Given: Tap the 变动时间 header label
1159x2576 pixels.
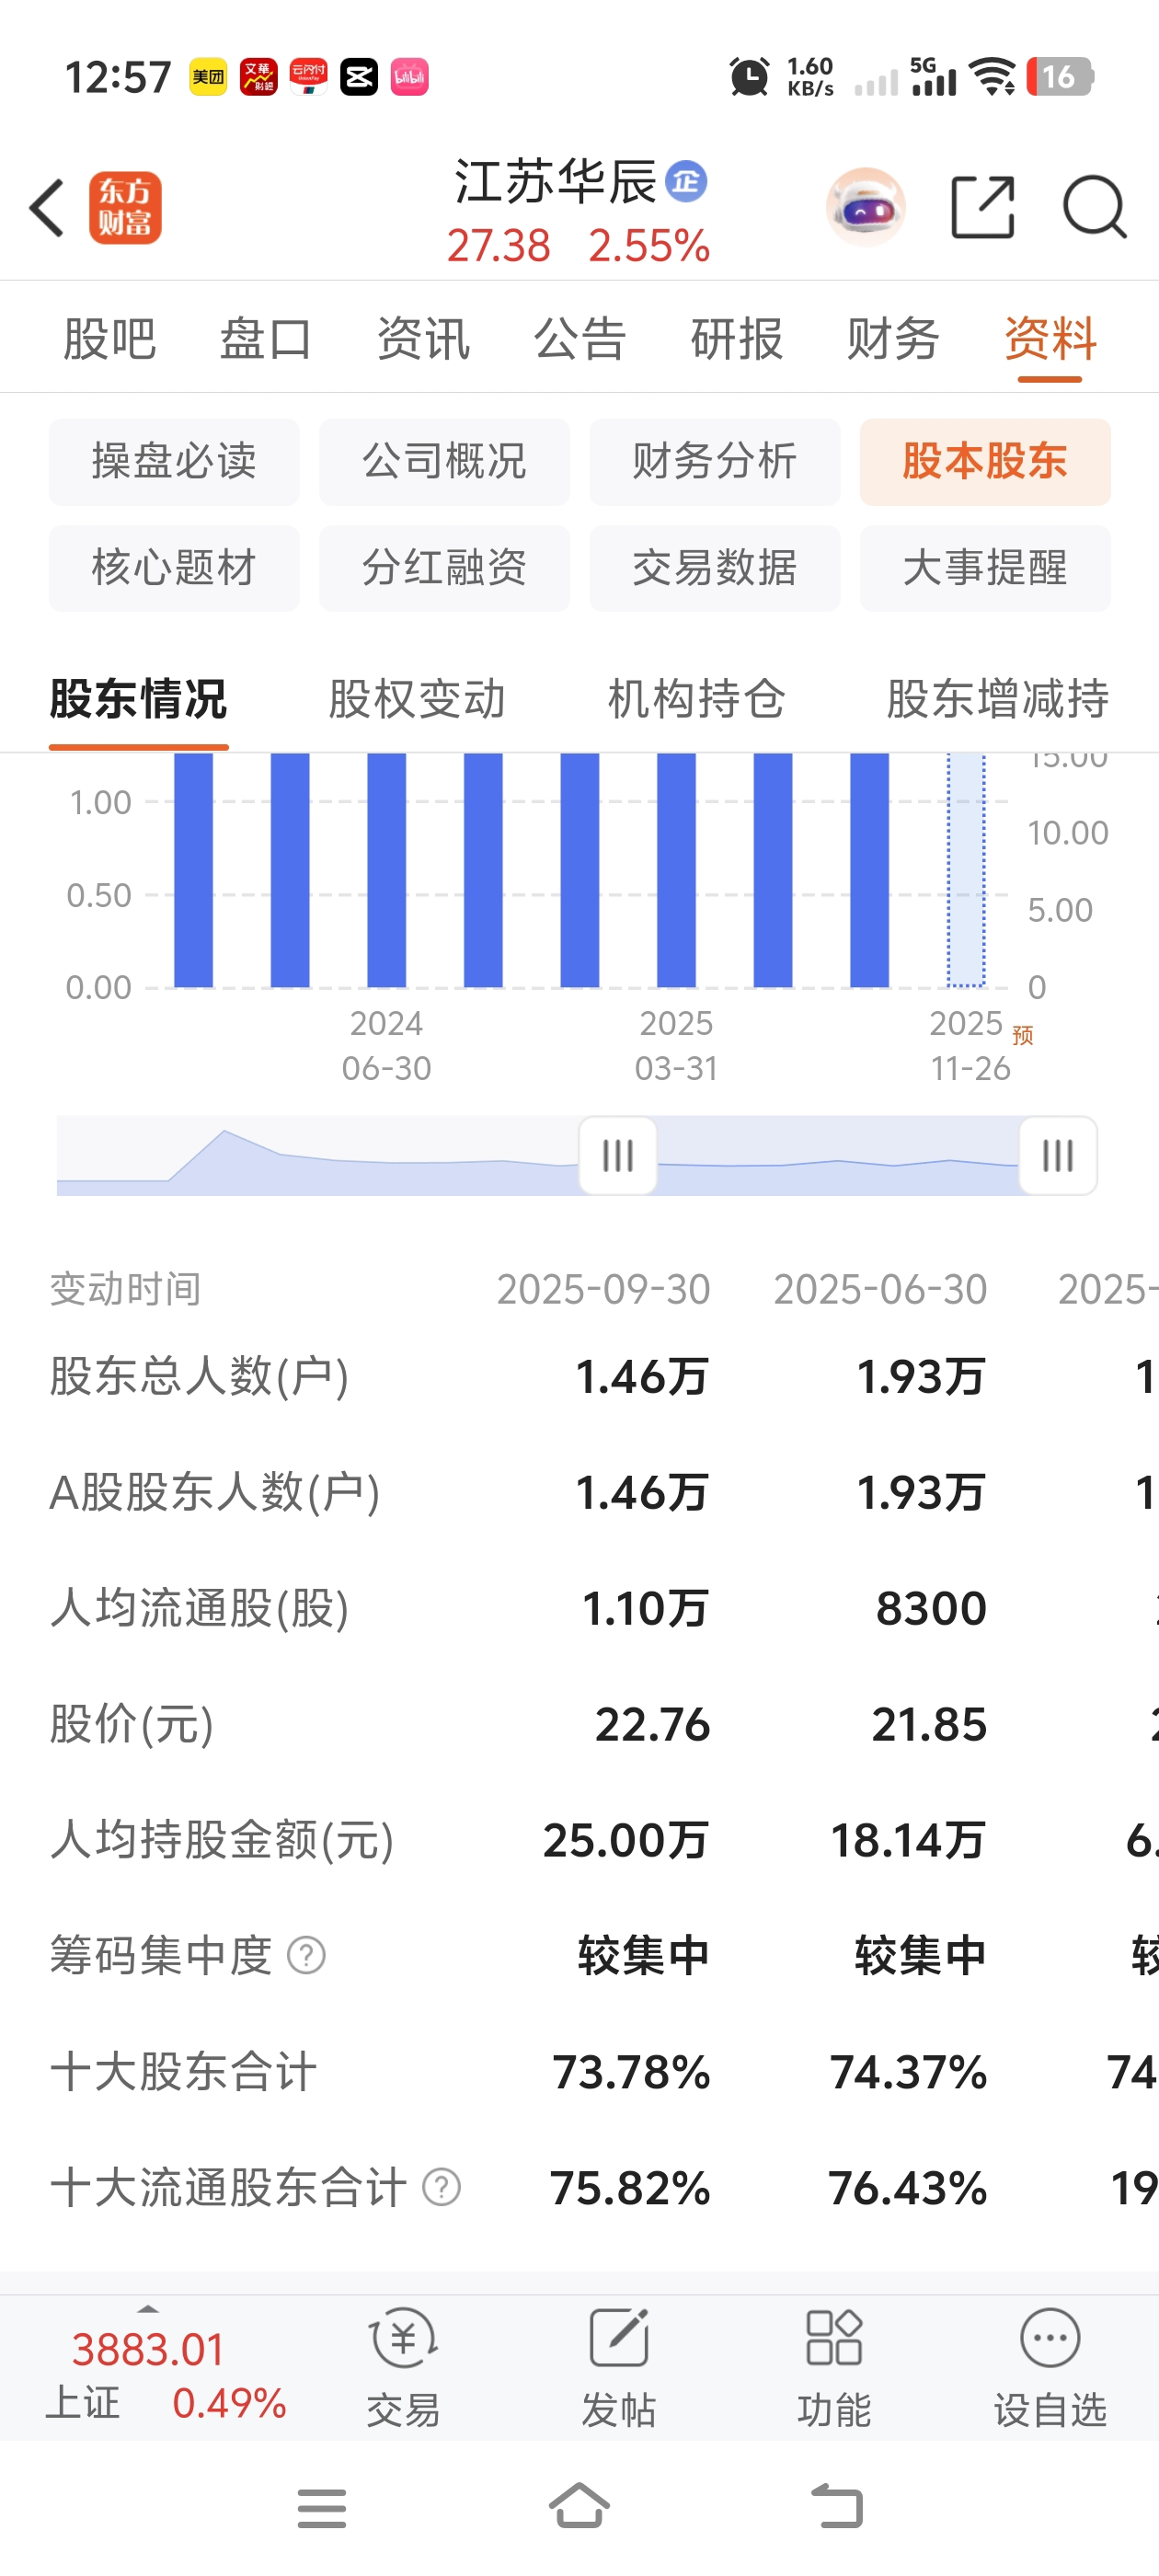Looking at the screenshot, I should (x=125, y=1289).
